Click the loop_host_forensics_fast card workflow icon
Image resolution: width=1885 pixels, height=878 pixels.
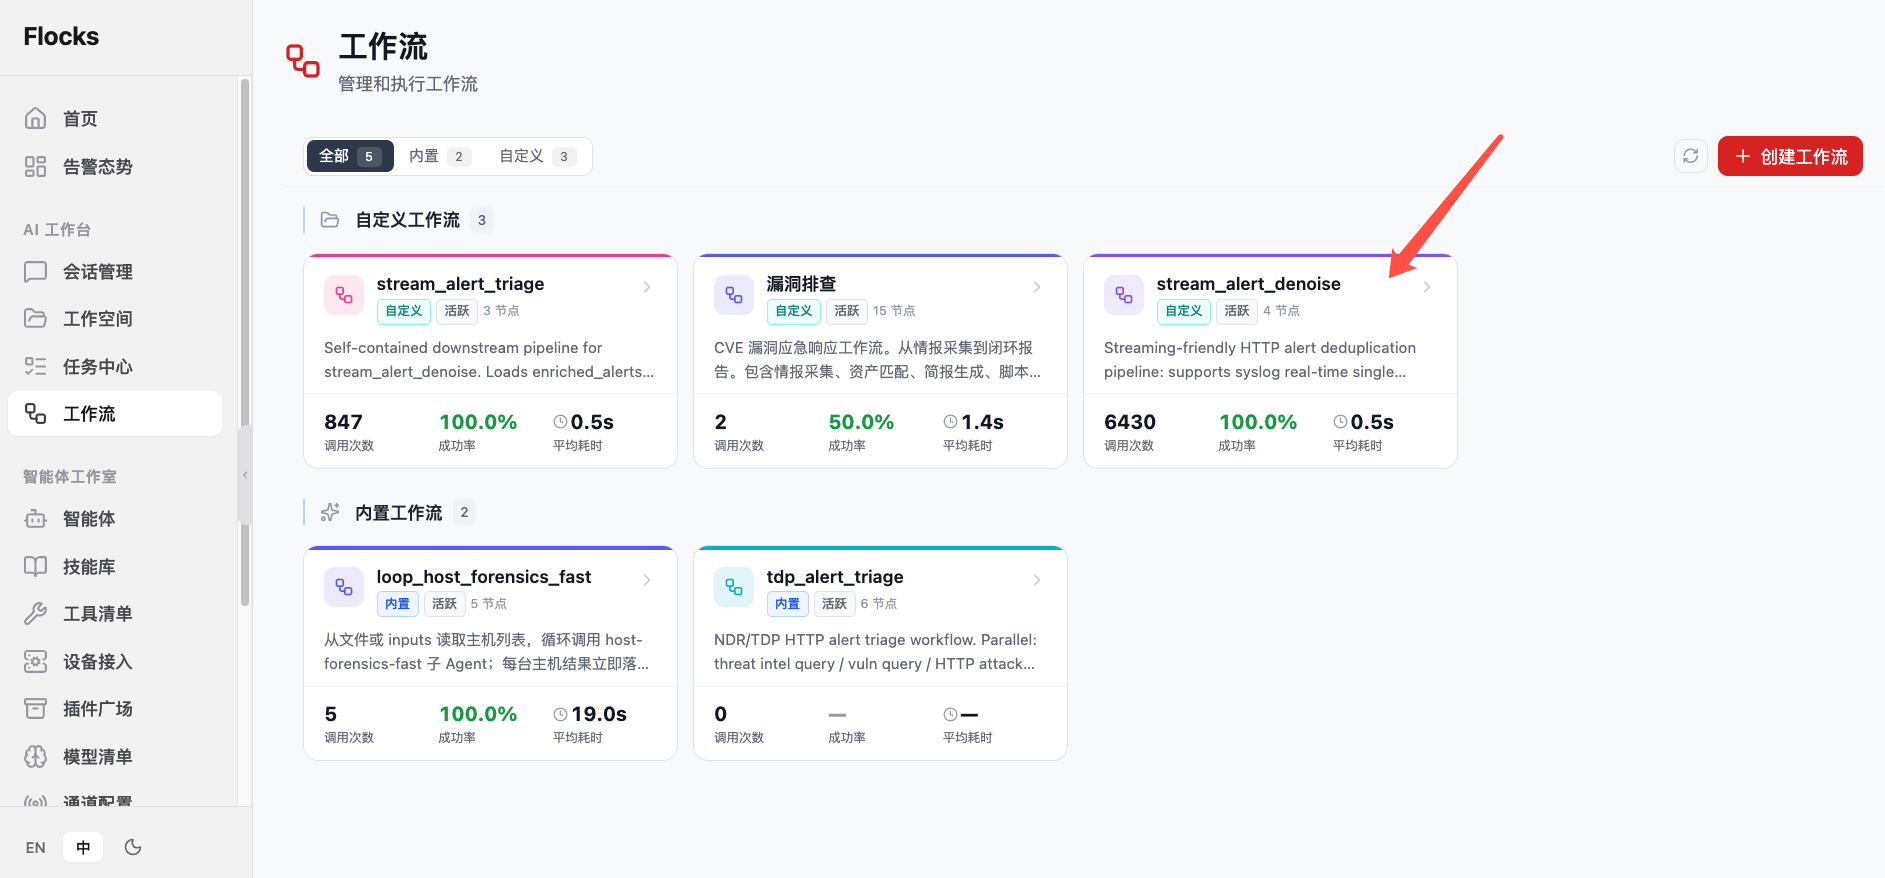(x=344, y=587)
